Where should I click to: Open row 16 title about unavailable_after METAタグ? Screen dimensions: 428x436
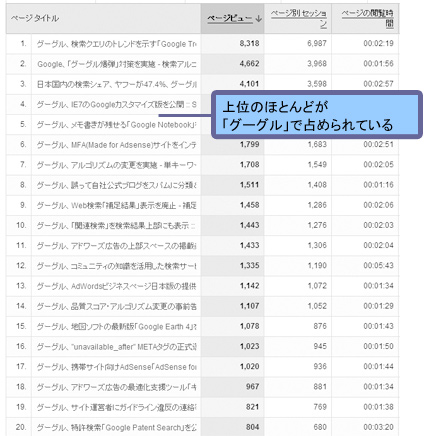[x=117, y=347]
